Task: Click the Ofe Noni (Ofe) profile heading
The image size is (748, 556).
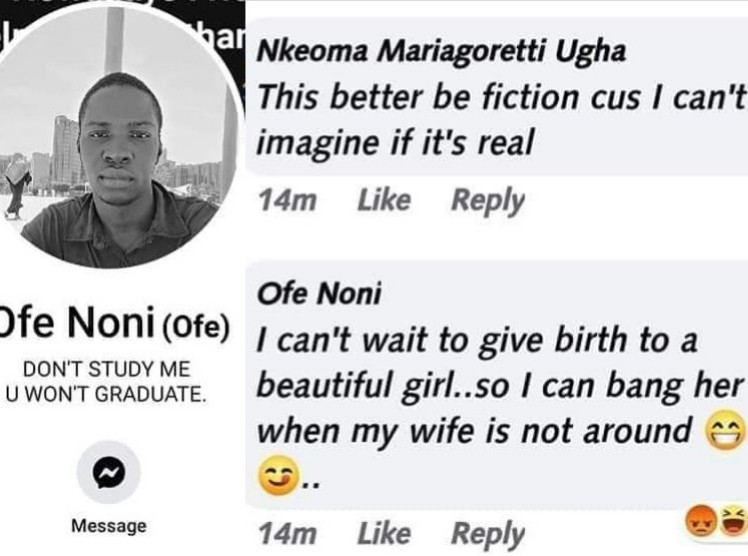Action: [x=115, y=325]
